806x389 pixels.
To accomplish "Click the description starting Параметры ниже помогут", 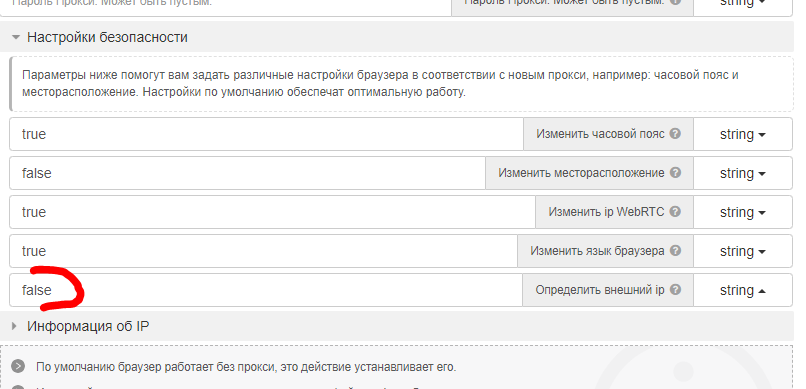I will 380,84.
